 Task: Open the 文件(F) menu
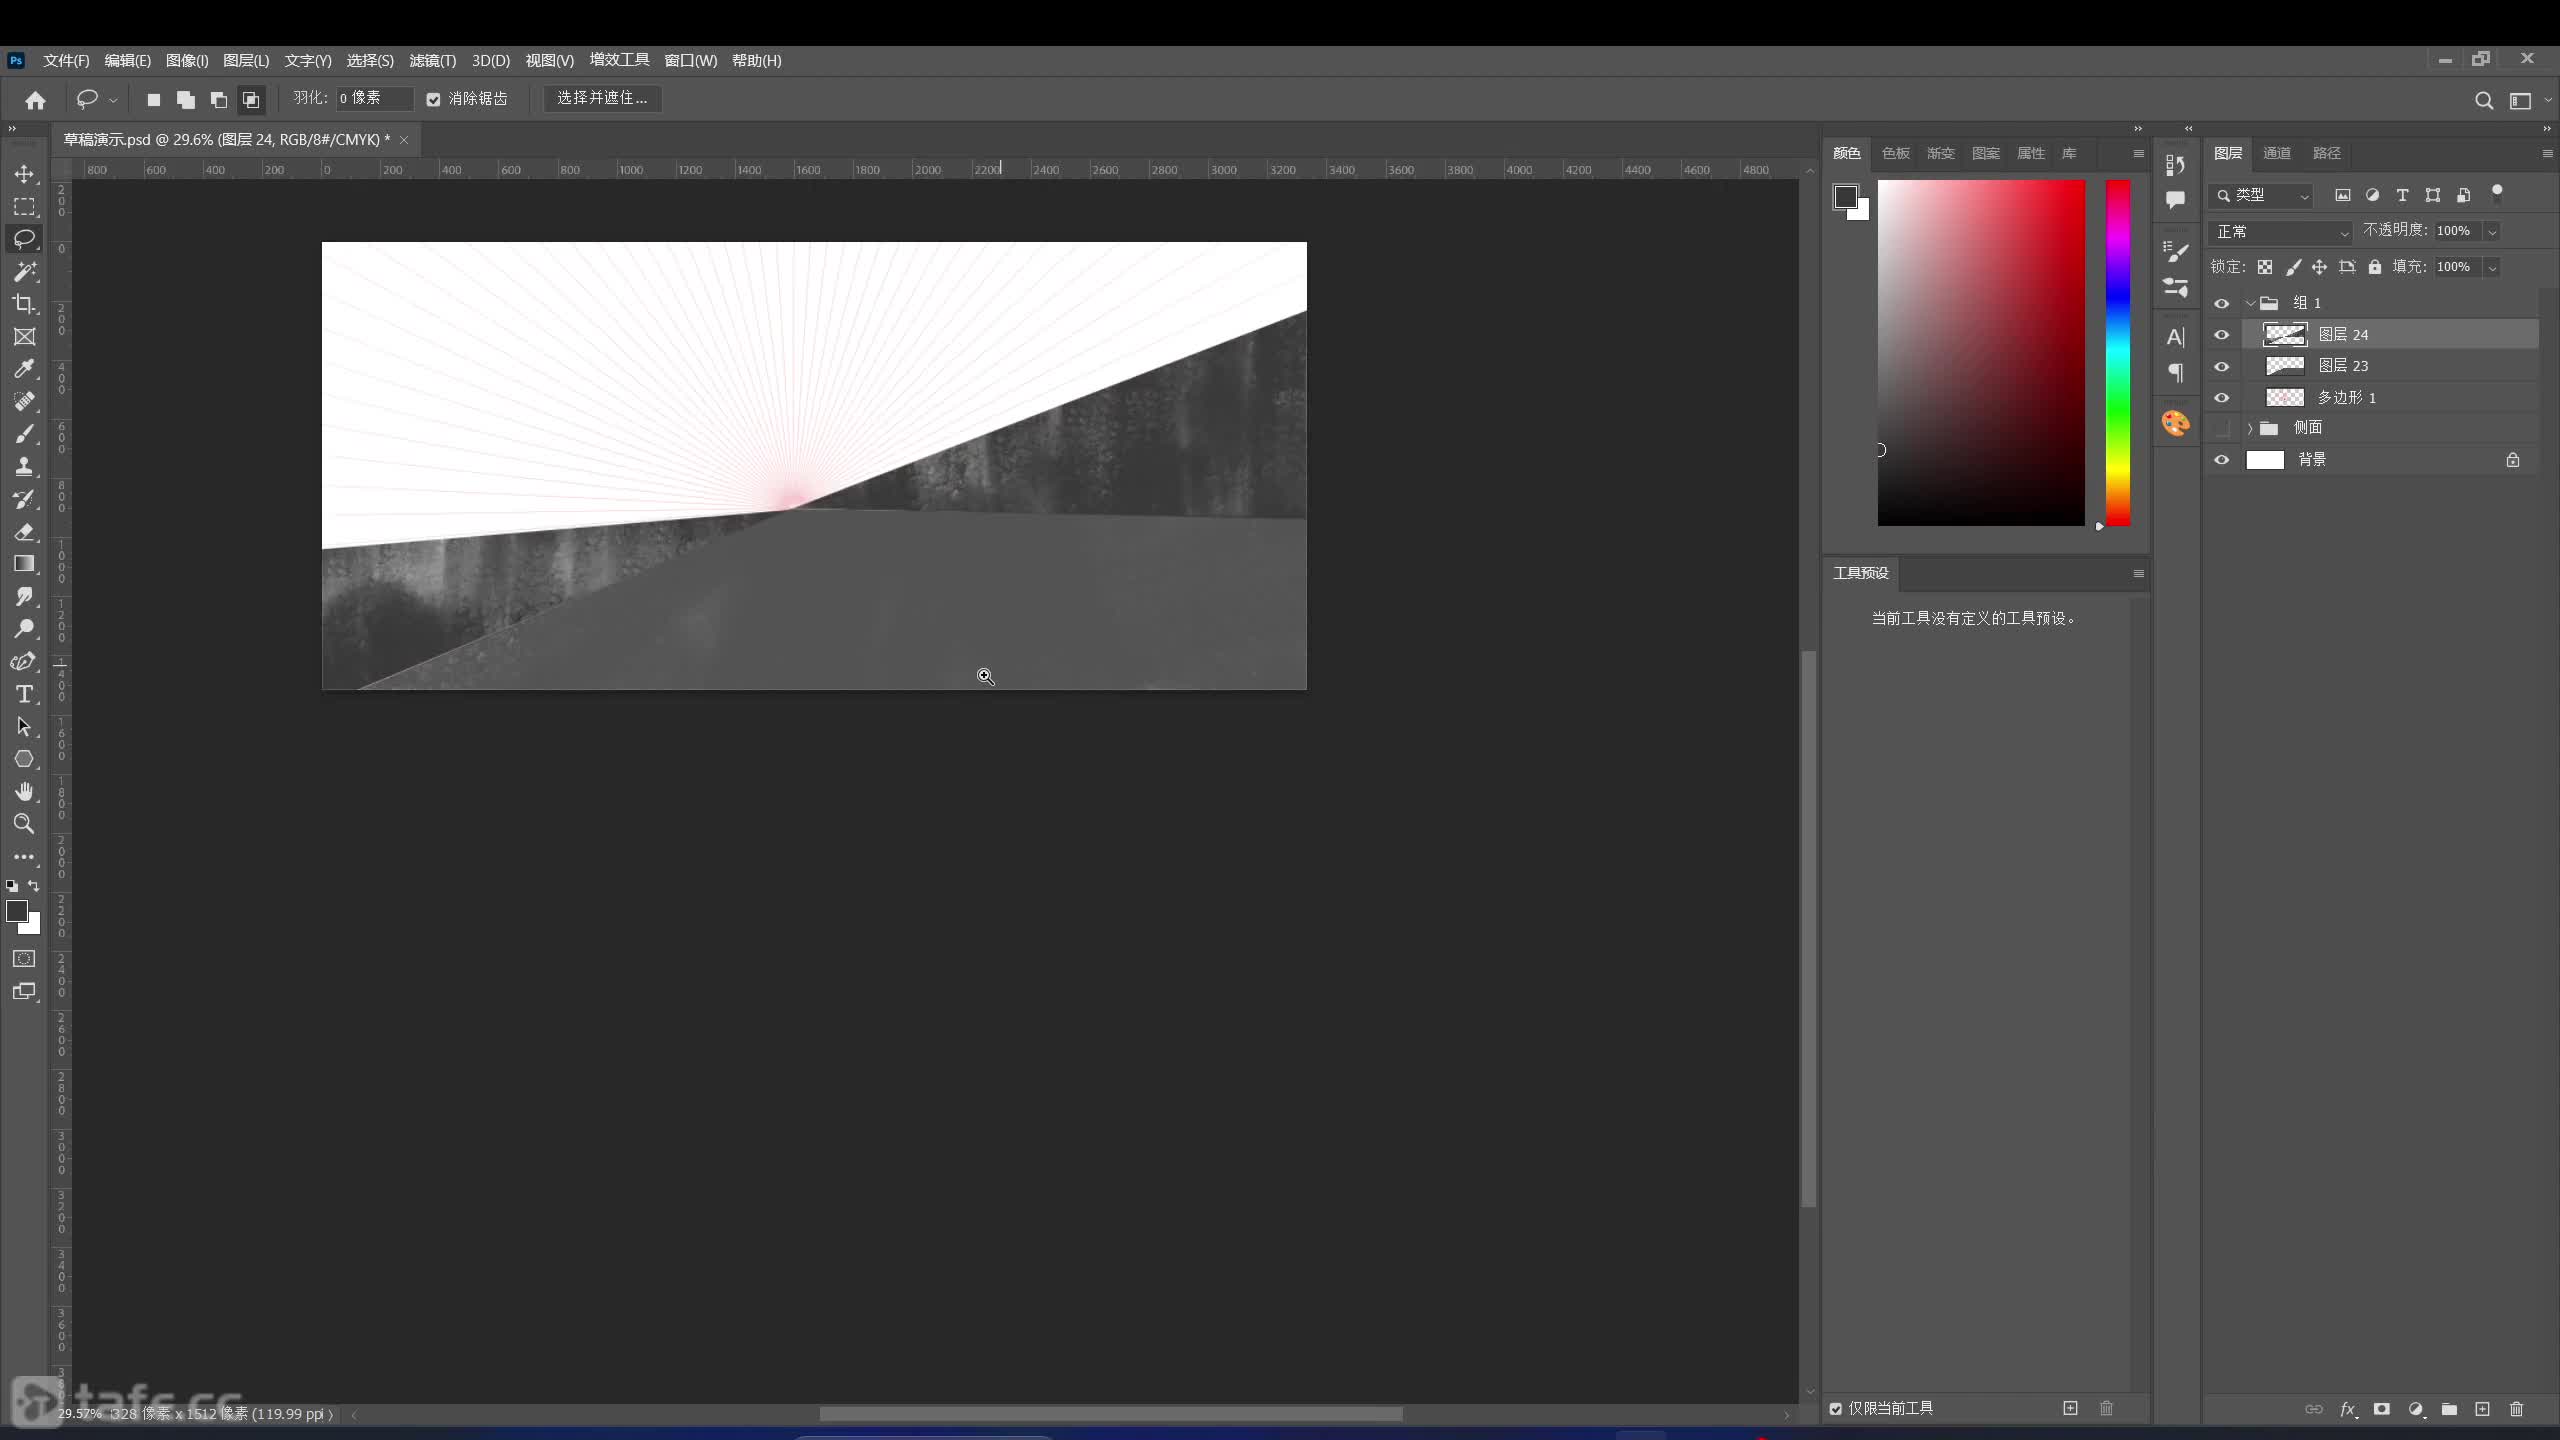coord(66,61)
